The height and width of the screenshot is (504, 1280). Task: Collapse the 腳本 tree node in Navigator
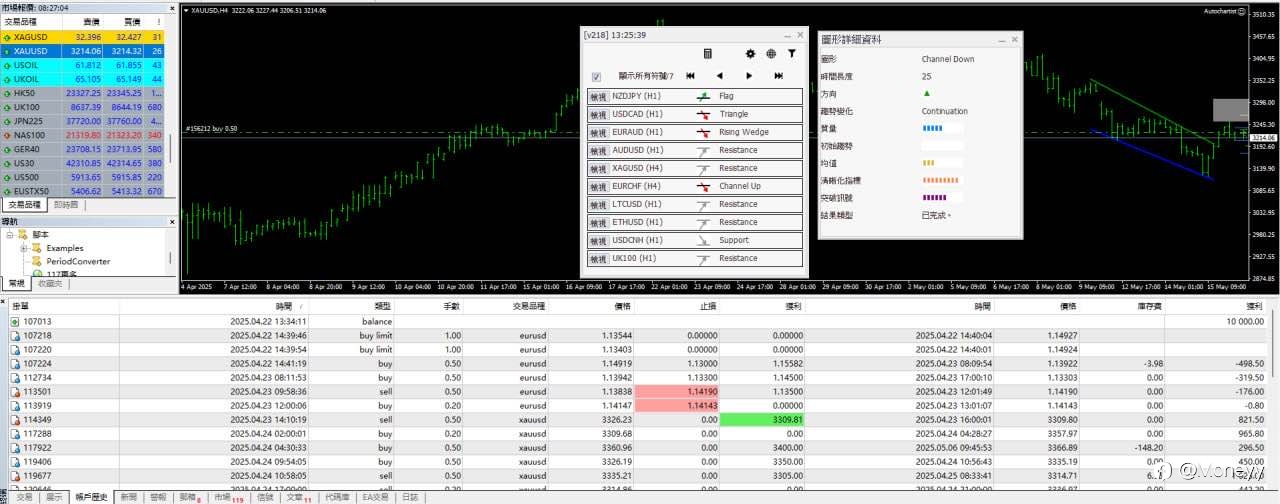[10, 235]
